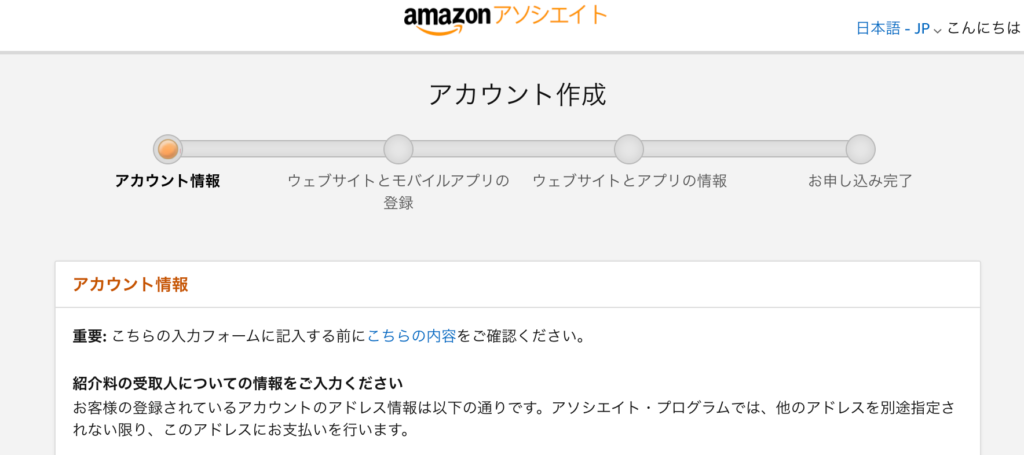Click the 紹介料の受取人 section heading
1024x455 pixels.
coord(238,384)
